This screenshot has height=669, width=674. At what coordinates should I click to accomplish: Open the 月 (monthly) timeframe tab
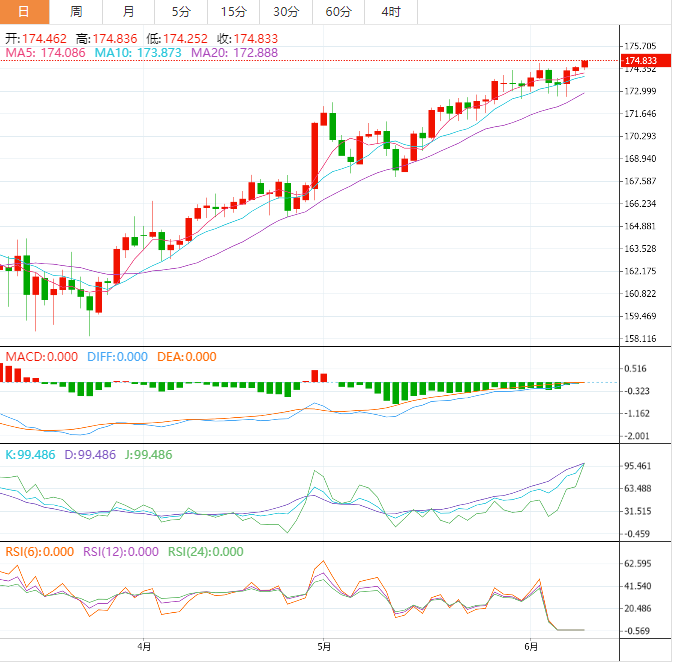128,12
